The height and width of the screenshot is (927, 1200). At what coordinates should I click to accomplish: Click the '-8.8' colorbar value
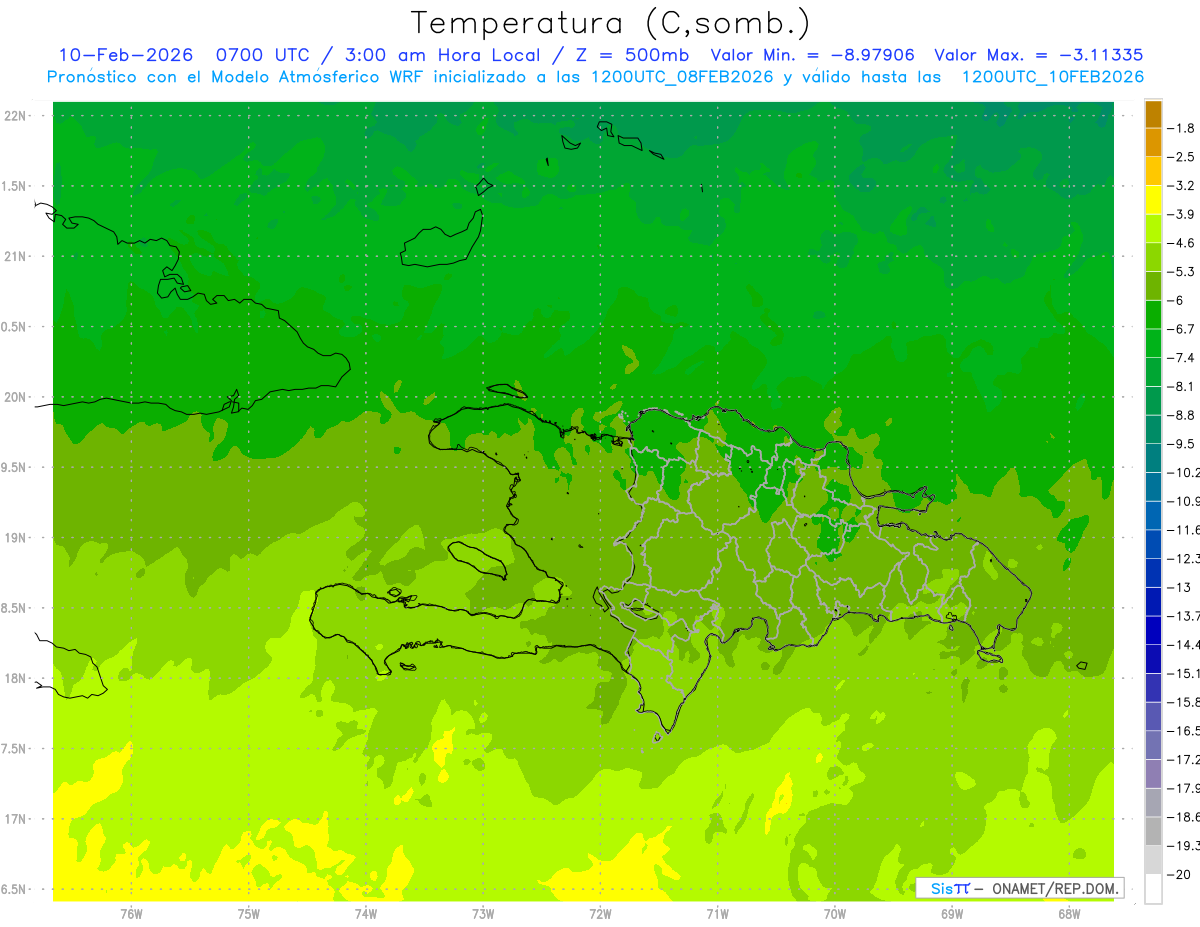point(1183,415)
